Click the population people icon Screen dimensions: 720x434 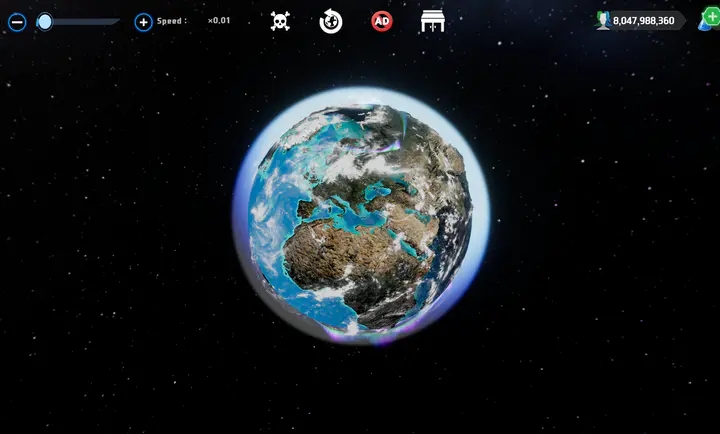click(x=603, y=20)
